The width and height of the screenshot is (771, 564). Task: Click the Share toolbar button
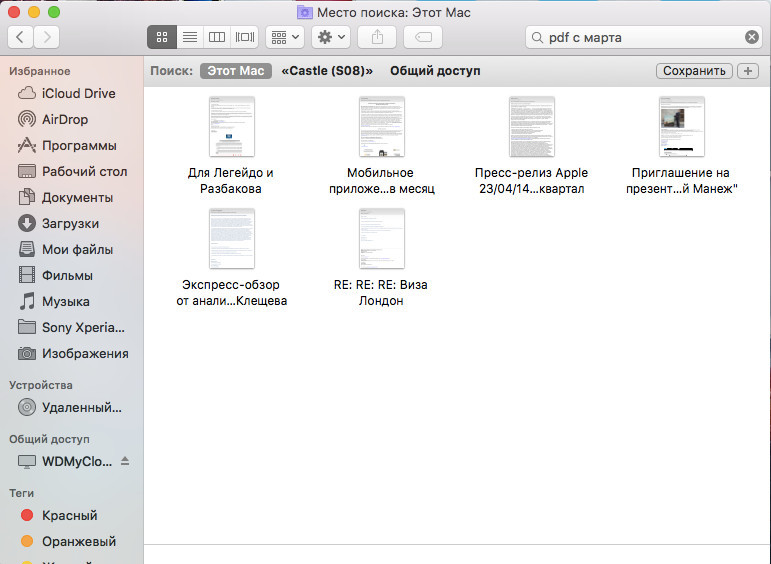[x=377, y=37]
